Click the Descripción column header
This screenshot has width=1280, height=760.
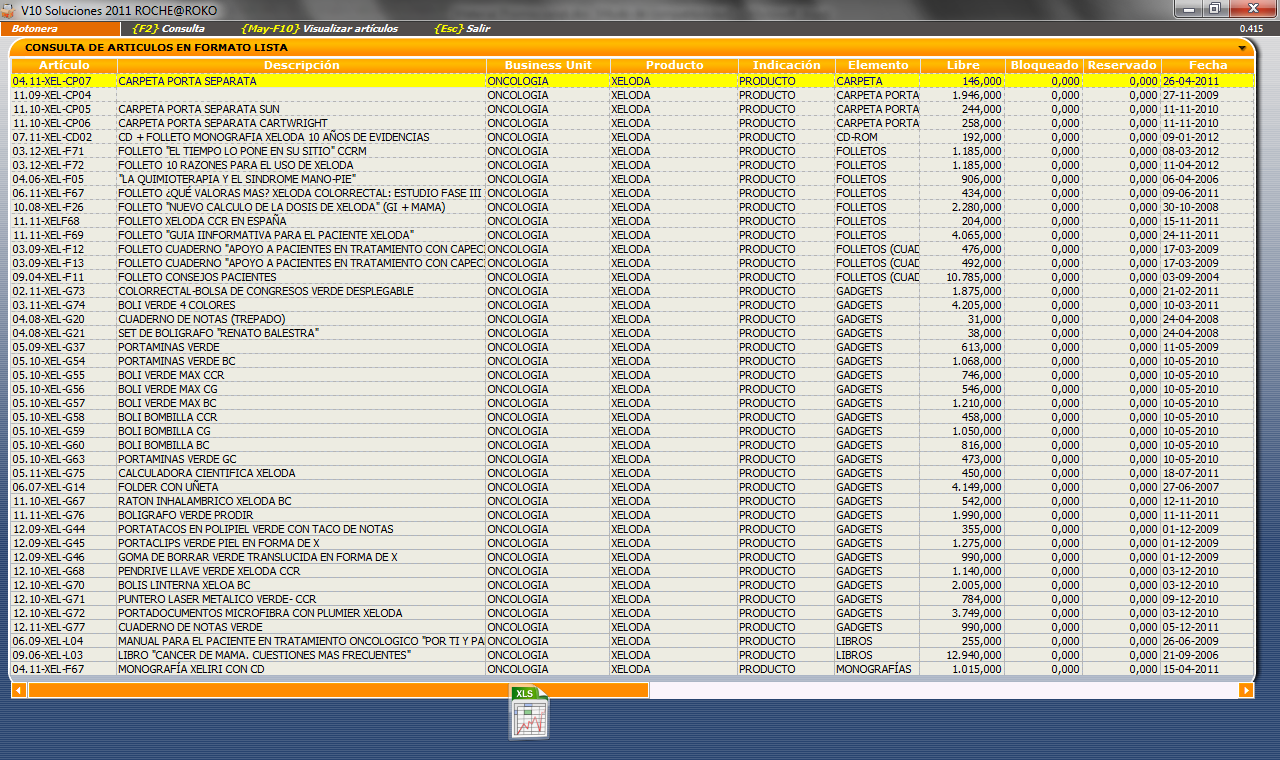(x=301, y=65)
